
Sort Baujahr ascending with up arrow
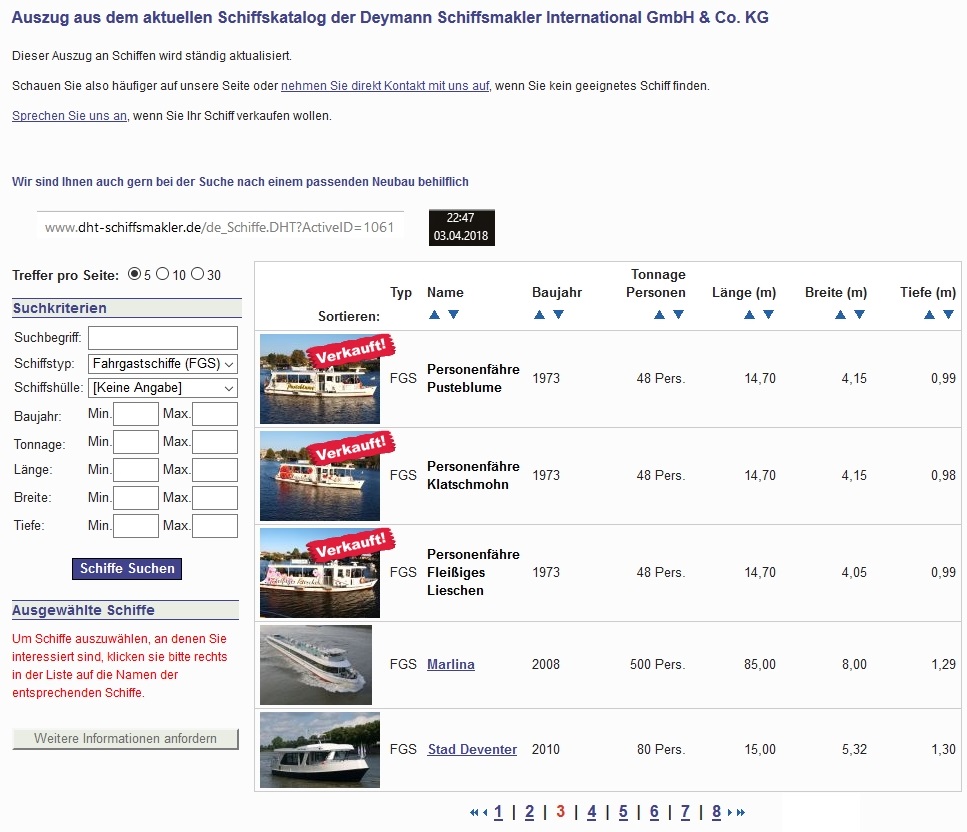pos(539,315)
